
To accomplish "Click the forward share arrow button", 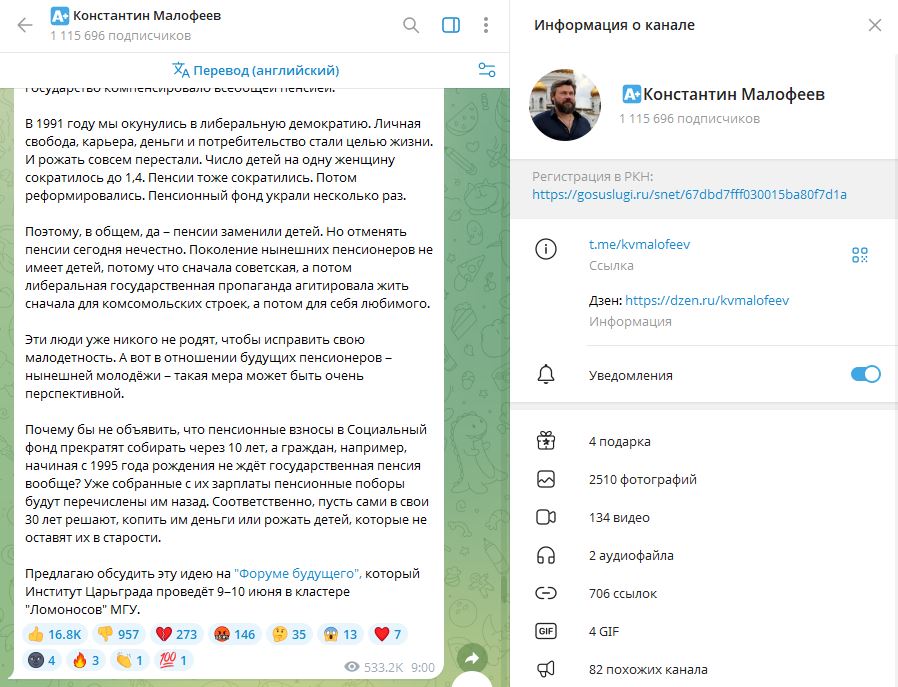I will click(472, 658).
